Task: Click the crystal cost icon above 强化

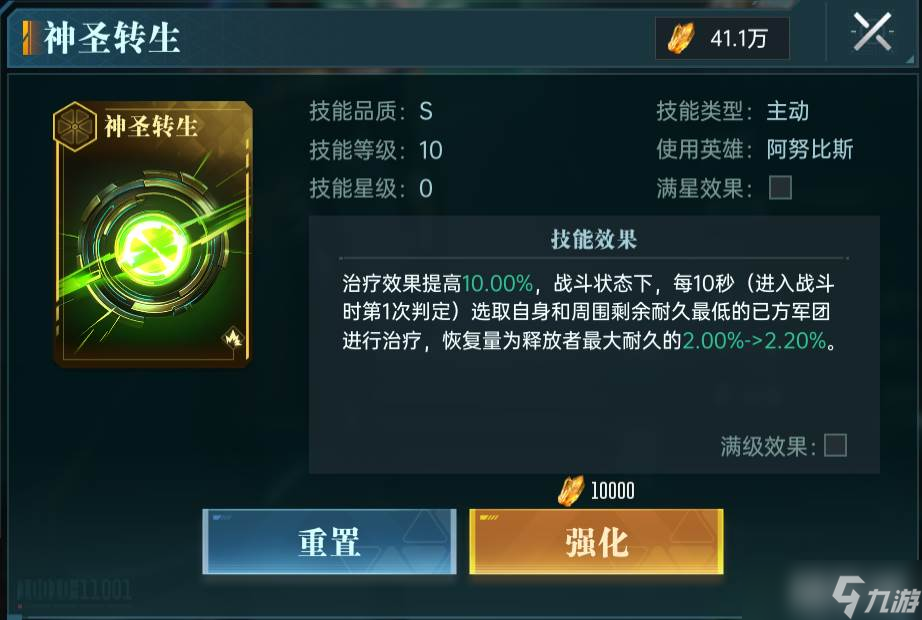Action: point(570,491)
